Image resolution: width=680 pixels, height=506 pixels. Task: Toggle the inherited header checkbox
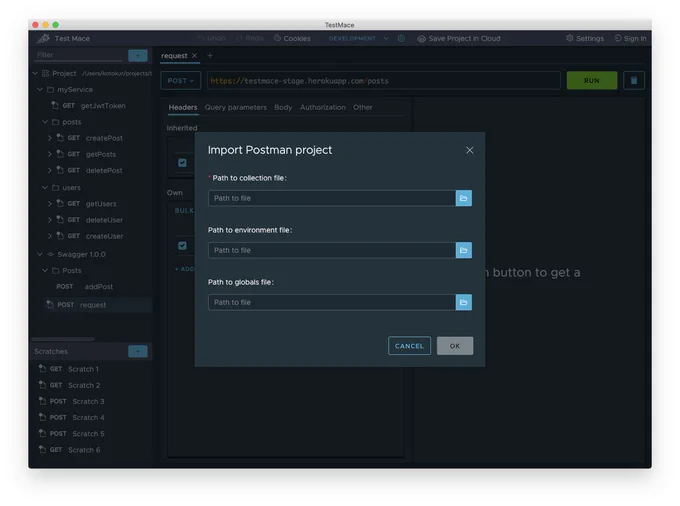(183, 163)
